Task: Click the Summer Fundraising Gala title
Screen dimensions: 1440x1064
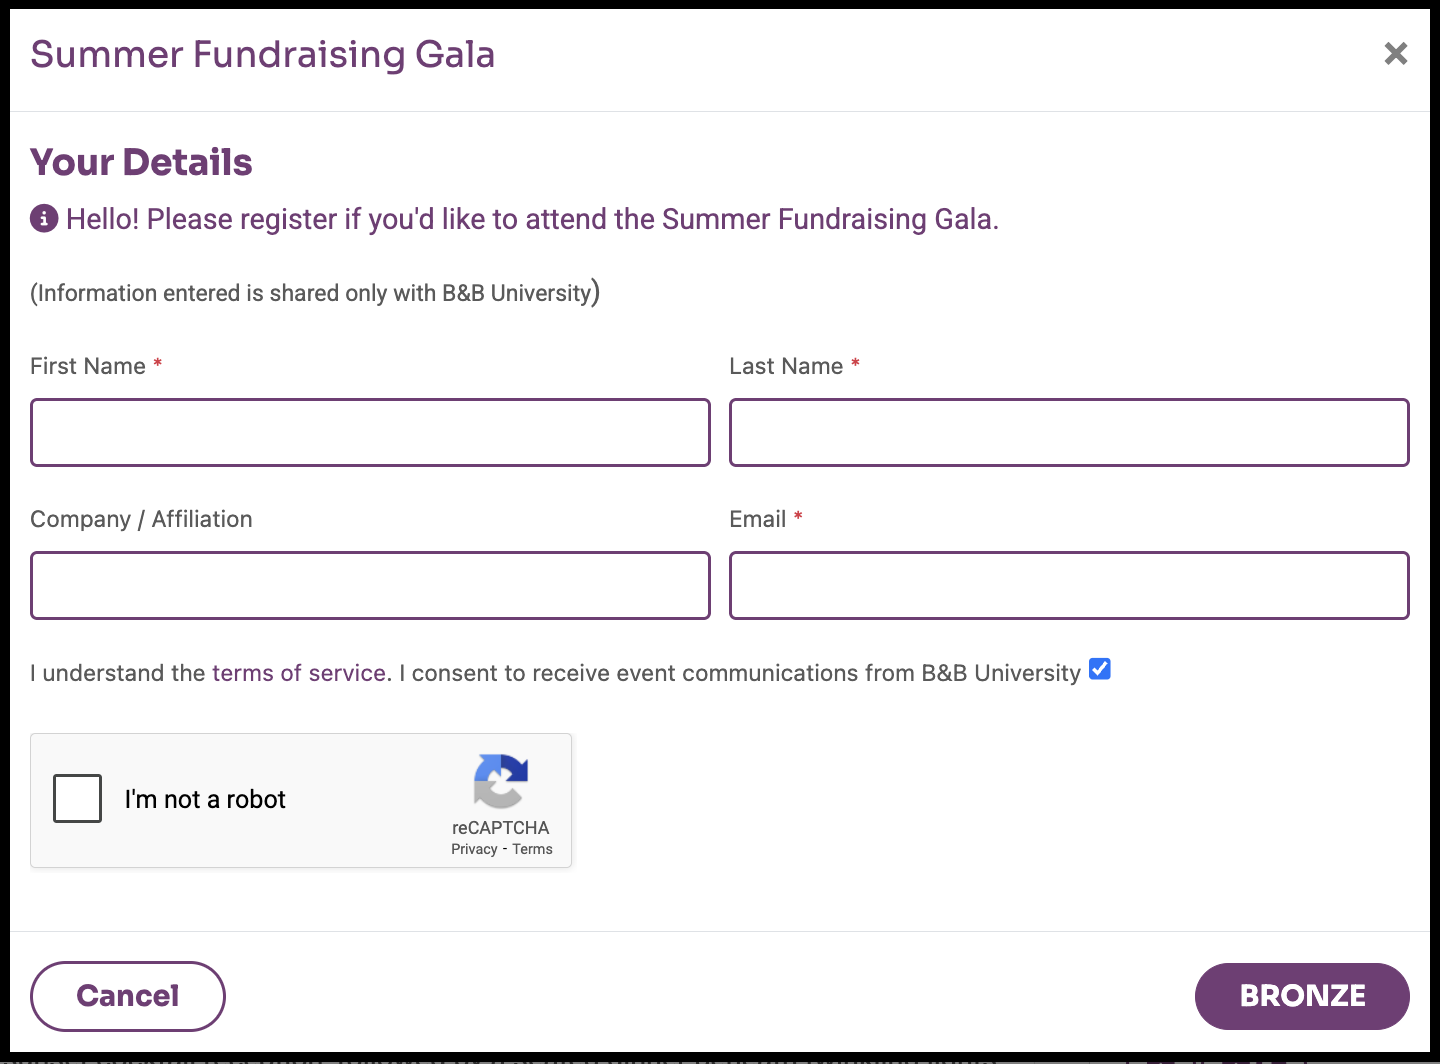Action: [263, 54]
